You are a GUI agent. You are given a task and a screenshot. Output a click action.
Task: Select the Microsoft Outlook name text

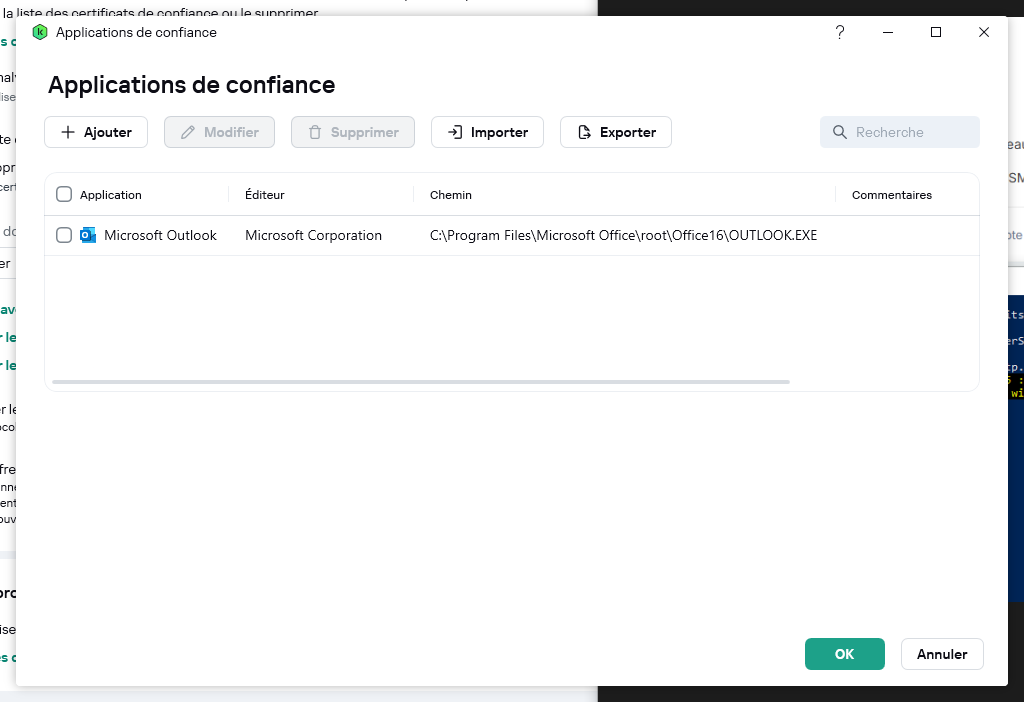coord(160,235)
